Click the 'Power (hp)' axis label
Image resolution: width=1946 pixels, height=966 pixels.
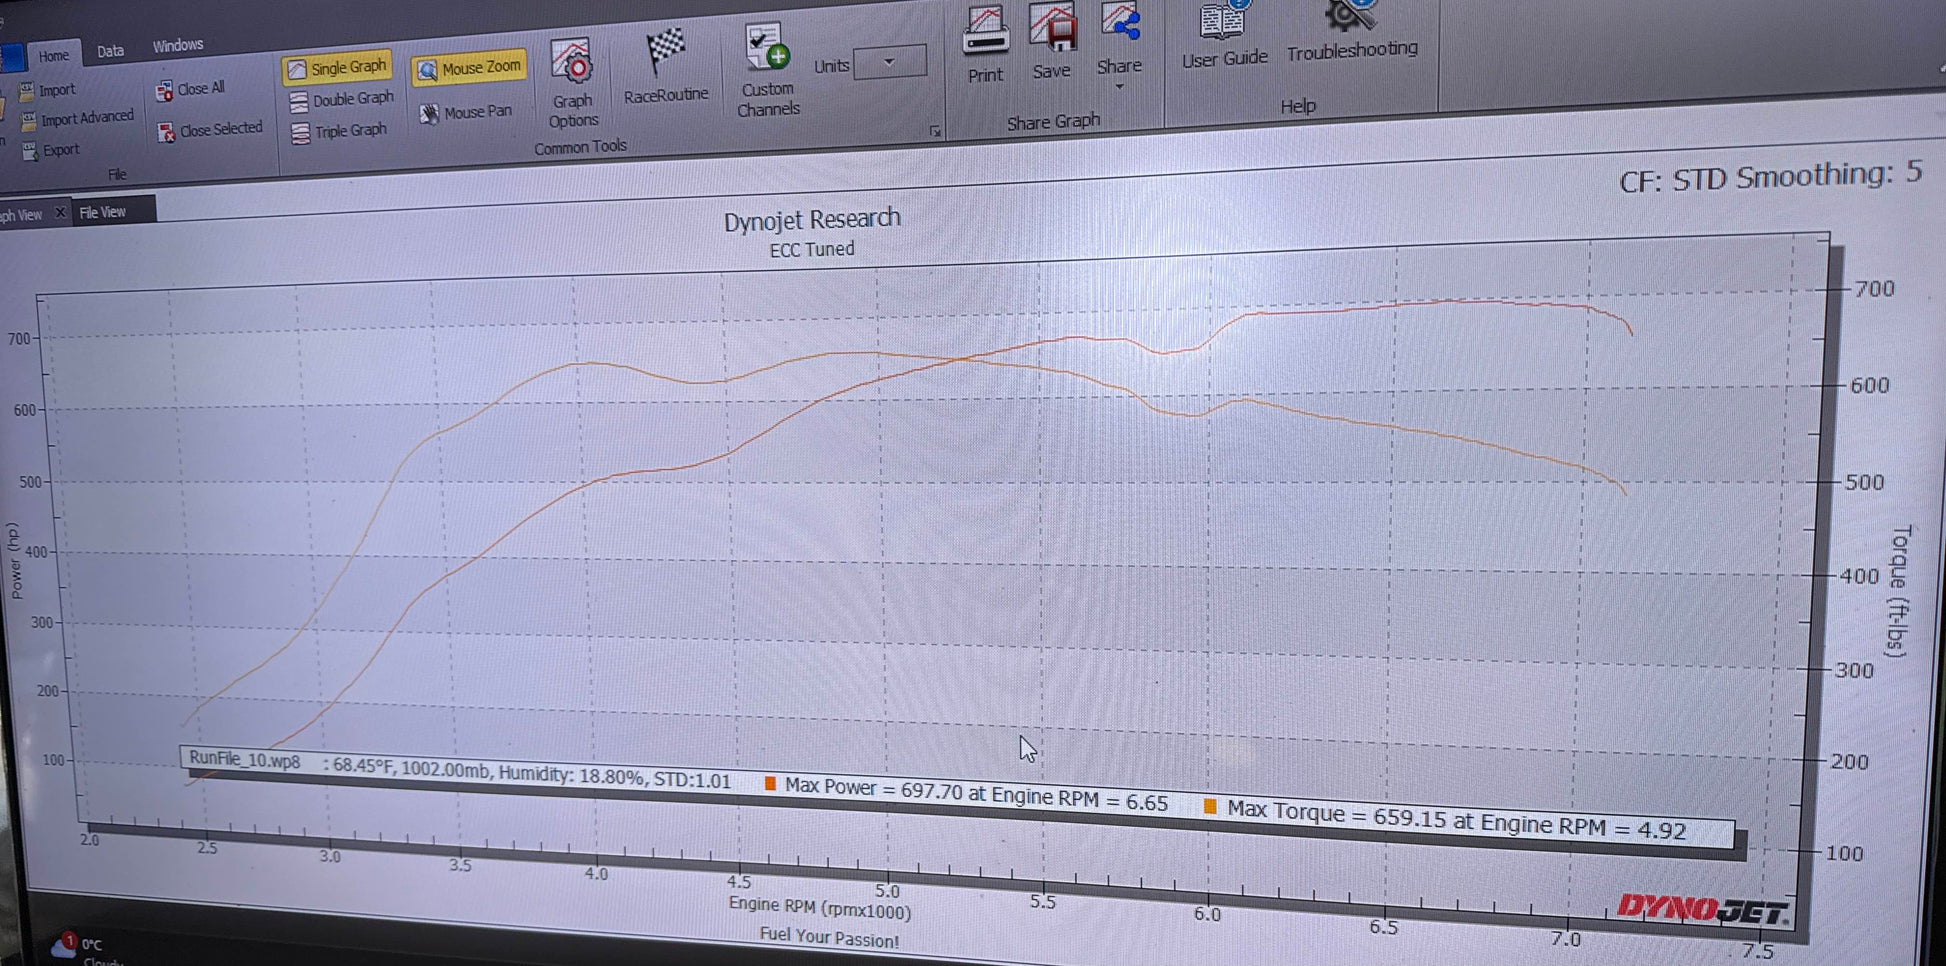pyautogui.click(x=15, y=561)
